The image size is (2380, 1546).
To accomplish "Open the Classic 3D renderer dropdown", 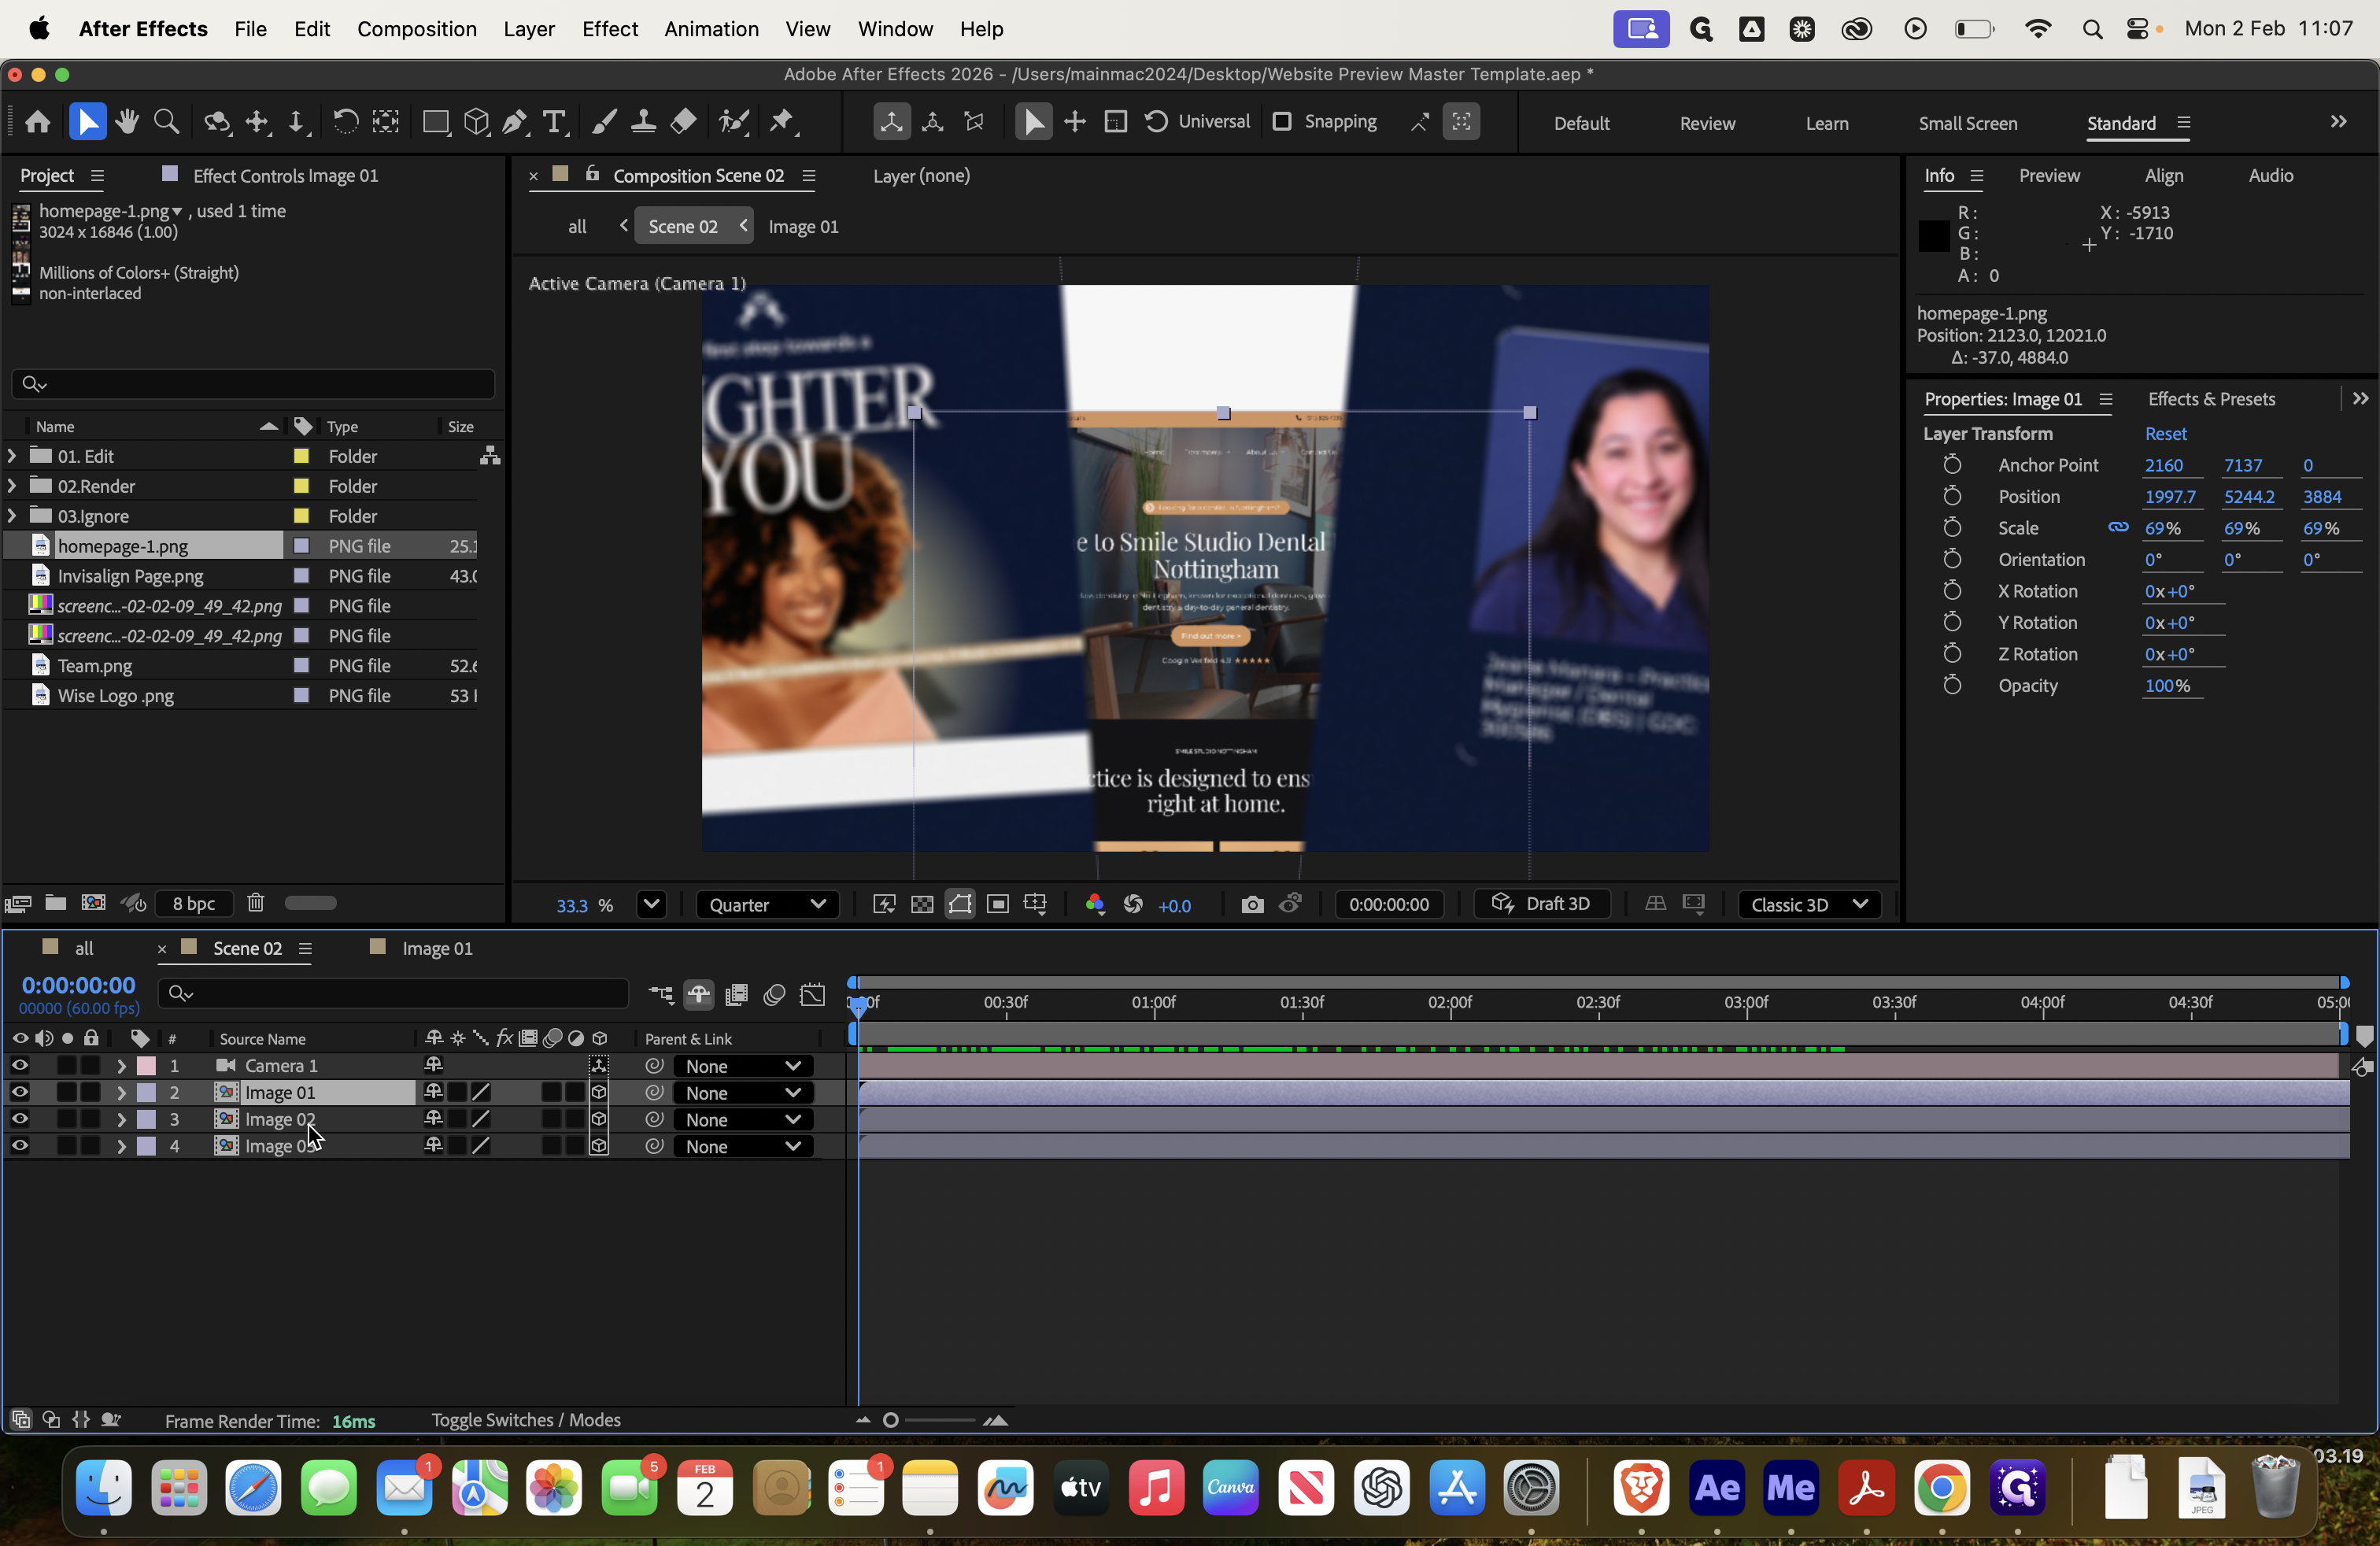I will click(x=1809, y=905).
